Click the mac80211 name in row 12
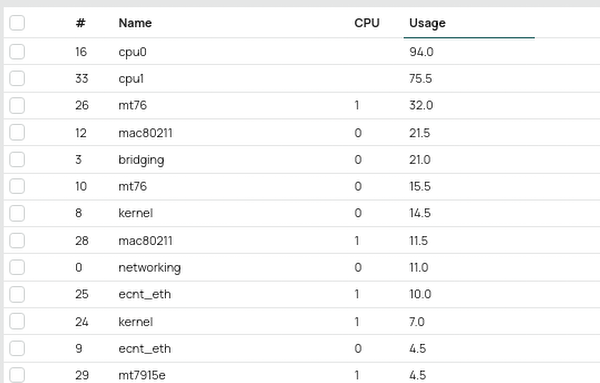The image size is (600, 383). [145, 133]
